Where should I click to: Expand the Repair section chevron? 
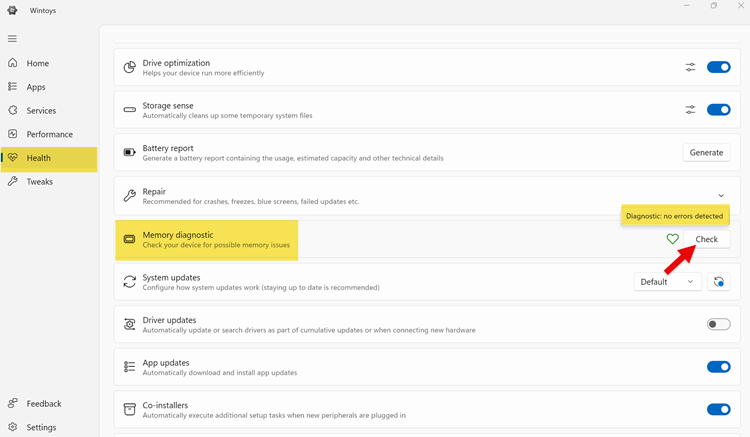coord(721,196)
